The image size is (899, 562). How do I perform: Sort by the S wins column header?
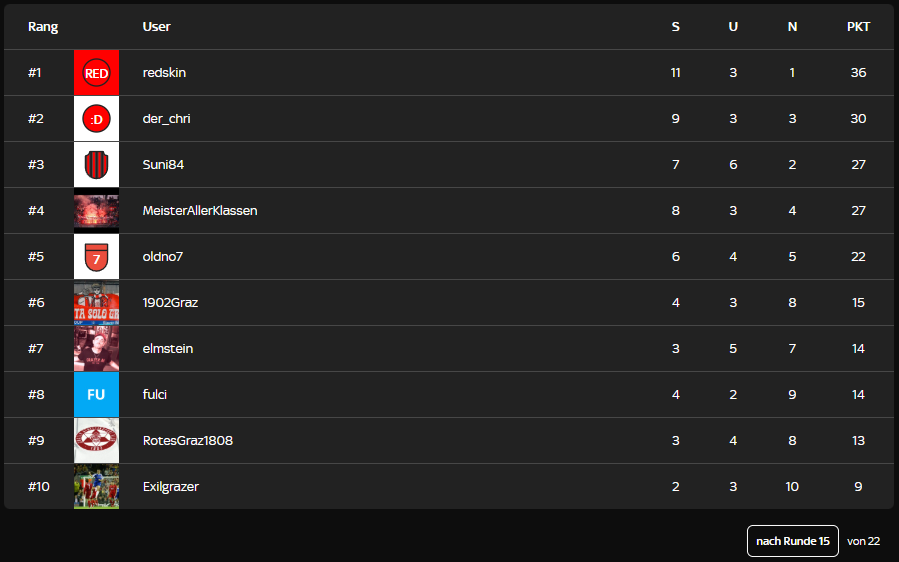(x=676, y=27)
